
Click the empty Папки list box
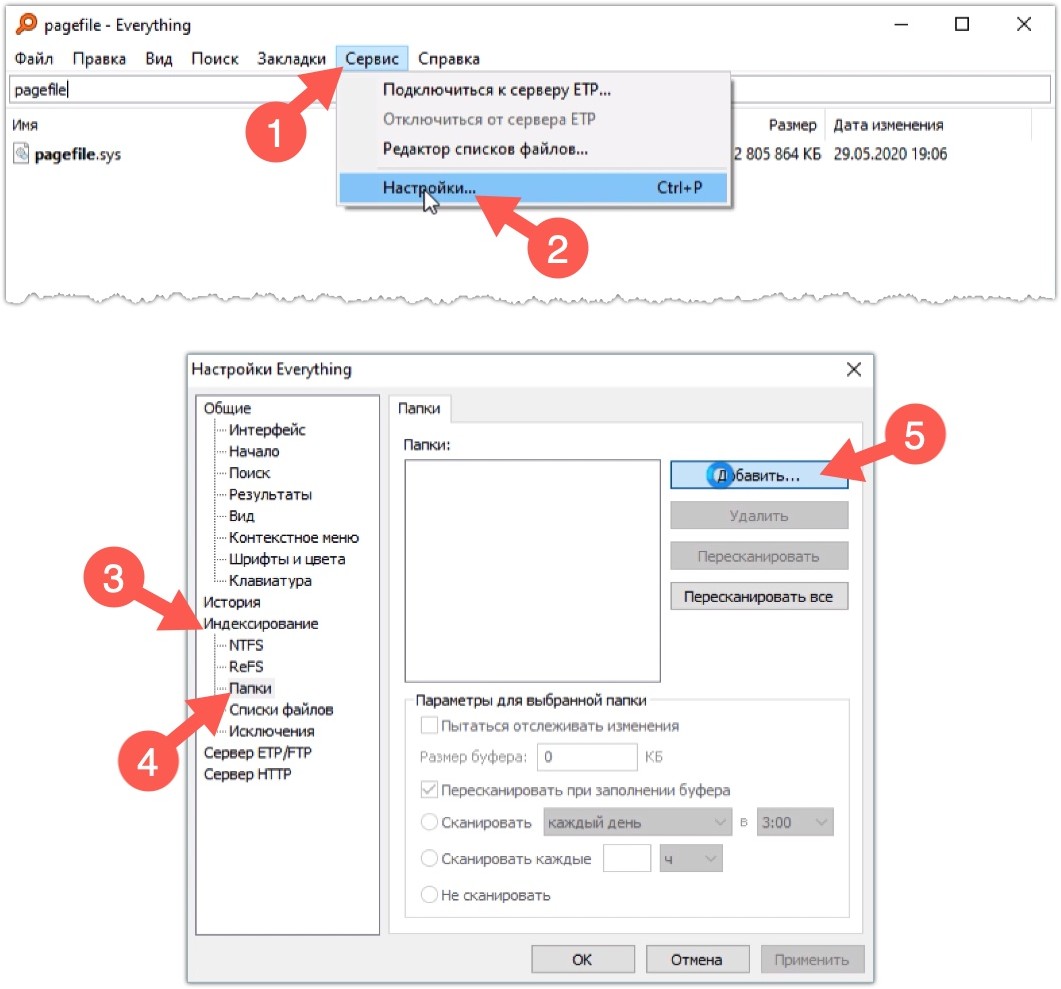click(533, 571)
